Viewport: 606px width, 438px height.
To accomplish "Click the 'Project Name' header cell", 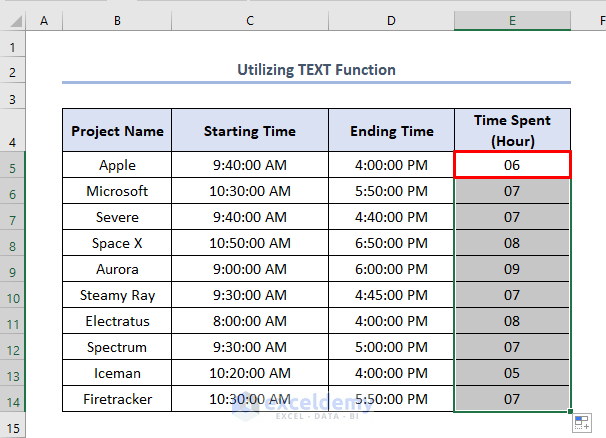I will 117,131.
